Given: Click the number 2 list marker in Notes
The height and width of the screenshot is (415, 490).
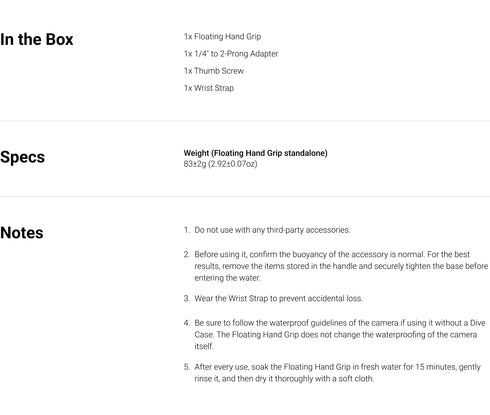Looking at the screenshot, I should click(187, 254).
